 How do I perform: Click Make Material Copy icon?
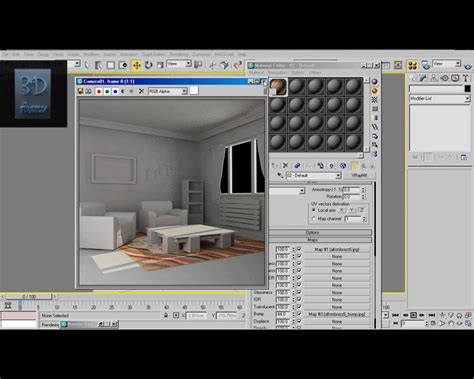297,165
